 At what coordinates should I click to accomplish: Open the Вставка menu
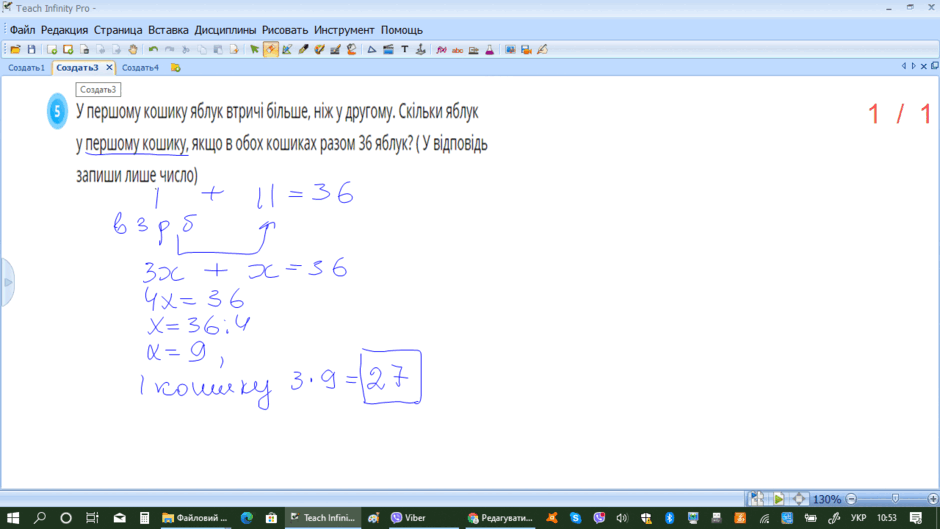(168, 30)
